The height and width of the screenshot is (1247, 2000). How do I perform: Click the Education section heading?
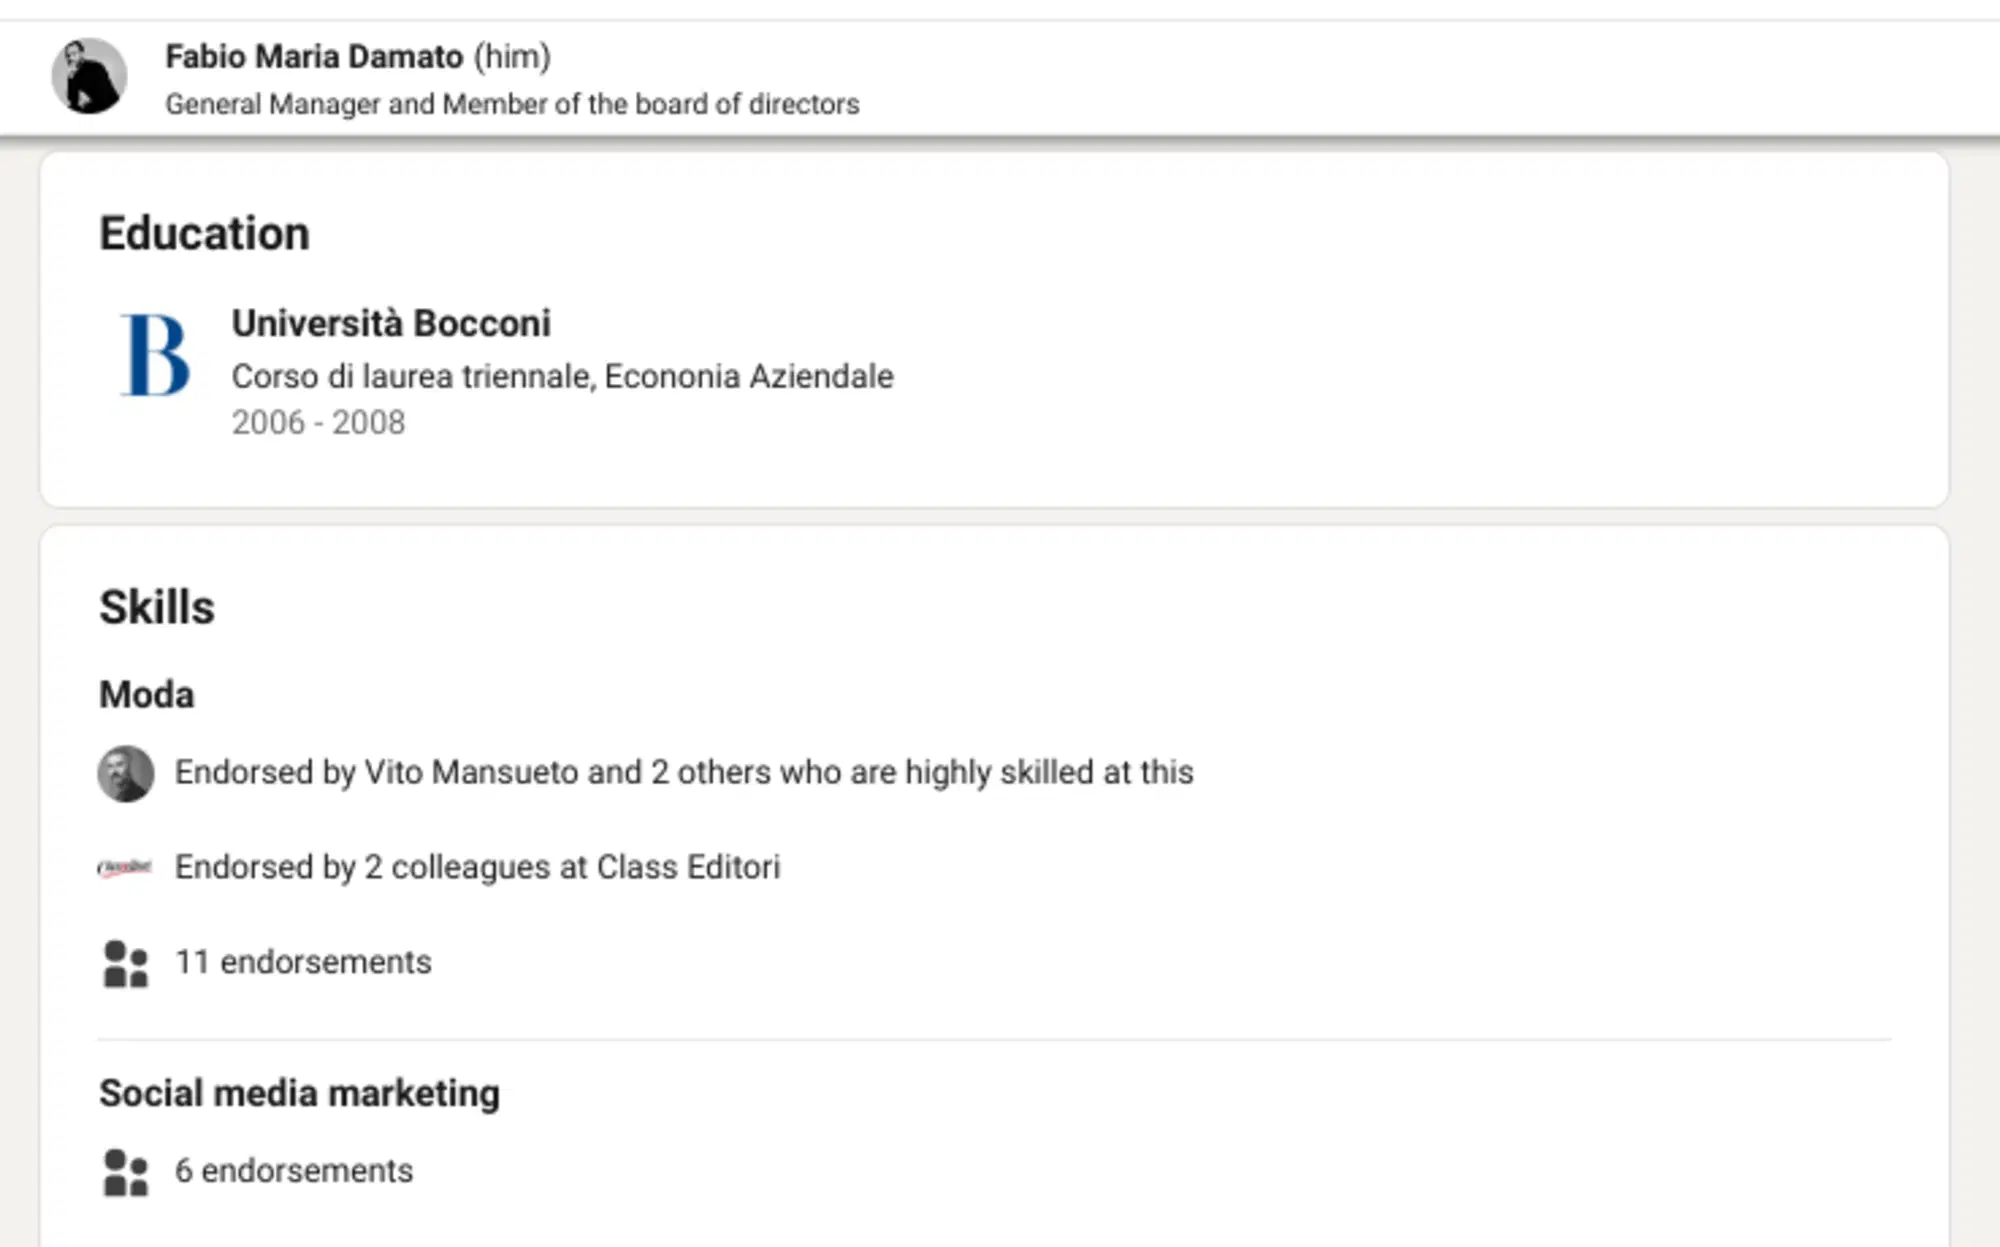click(204, 231)
